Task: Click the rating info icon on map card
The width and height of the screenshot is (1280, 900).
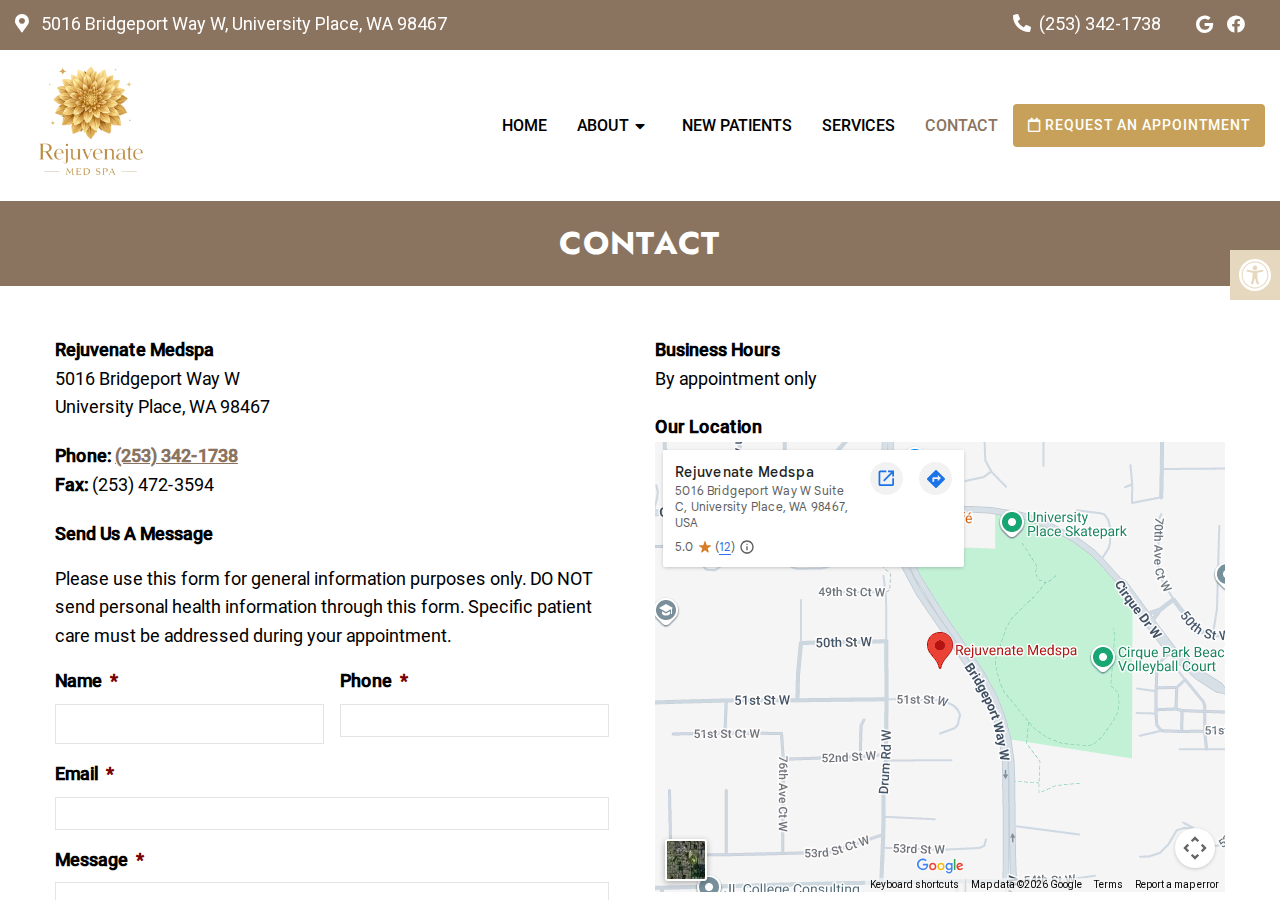Action: [747, 547]
